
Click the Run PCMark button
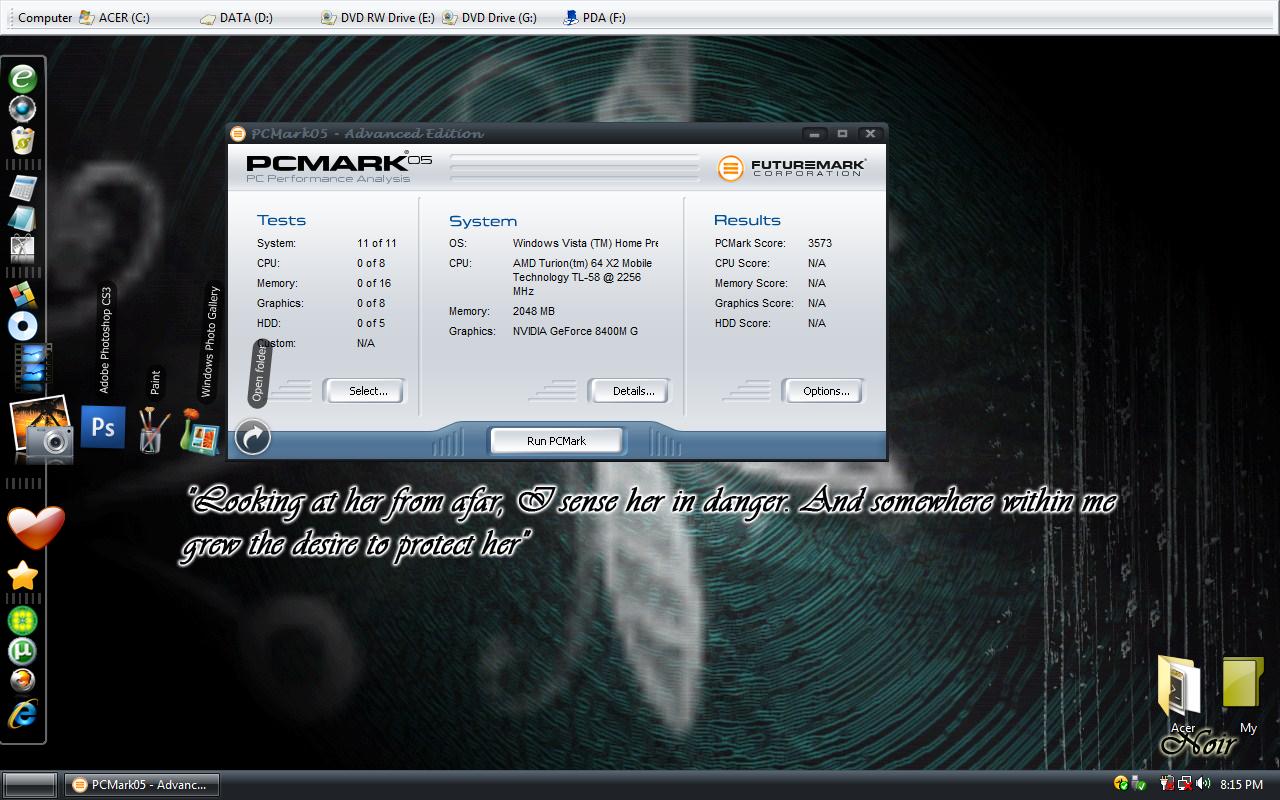tap(556, 441)
